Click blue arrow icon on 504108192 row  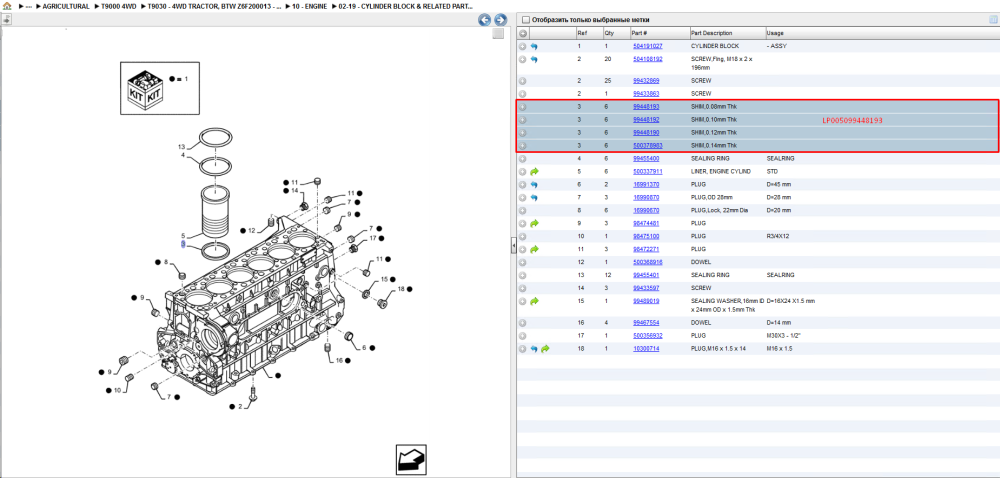pos(534,59)
